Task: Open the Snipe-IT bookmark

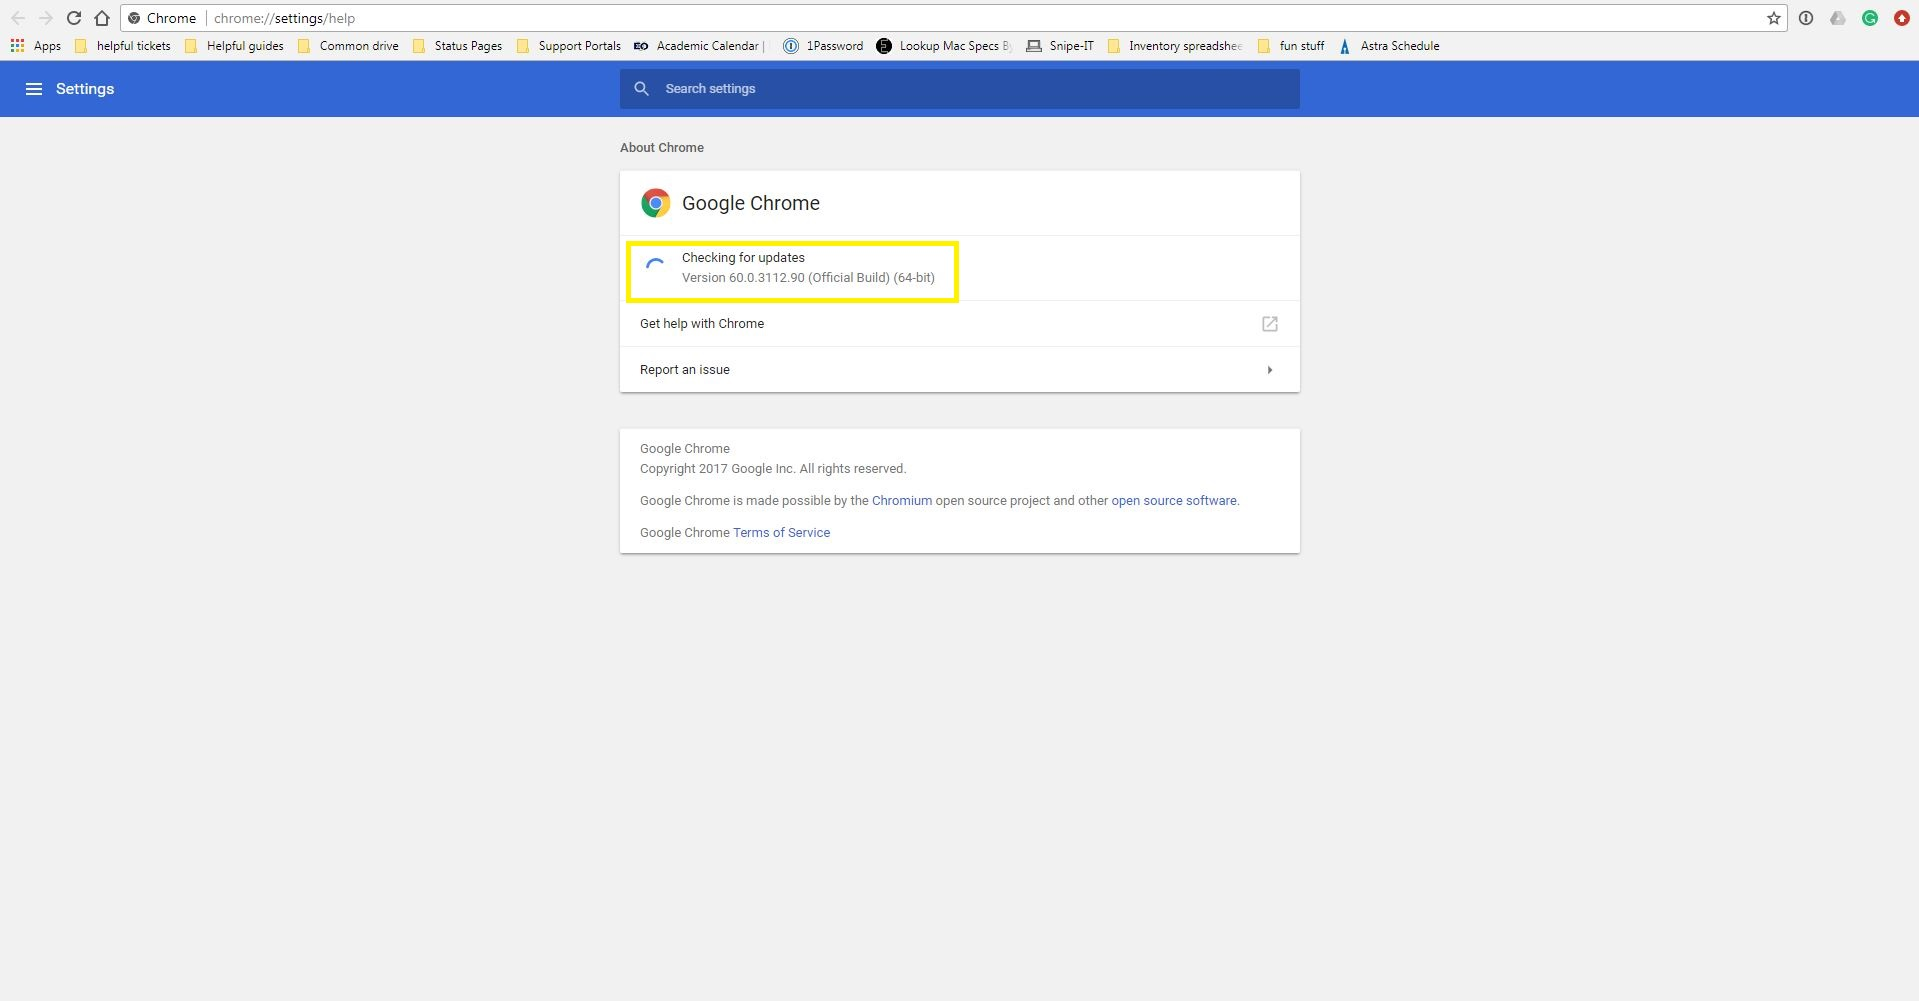Action: point(1059,46)
